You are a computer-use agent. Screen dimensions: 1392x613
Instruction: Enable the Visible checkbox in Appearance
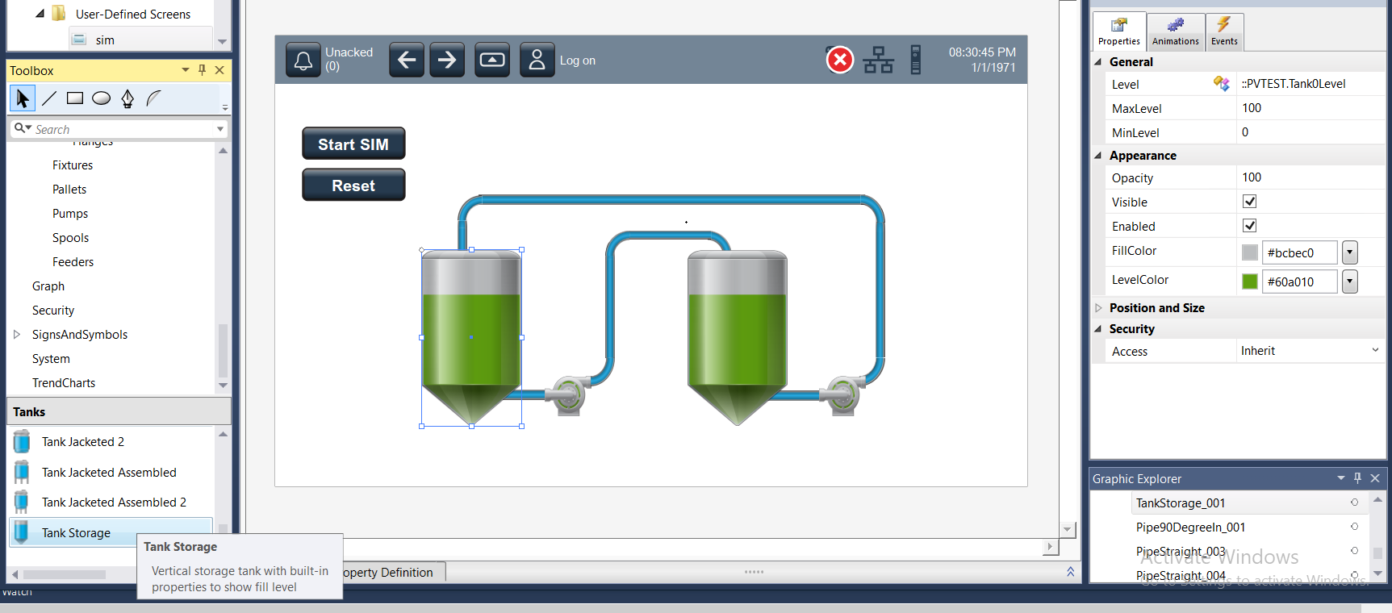[1248, 201]
